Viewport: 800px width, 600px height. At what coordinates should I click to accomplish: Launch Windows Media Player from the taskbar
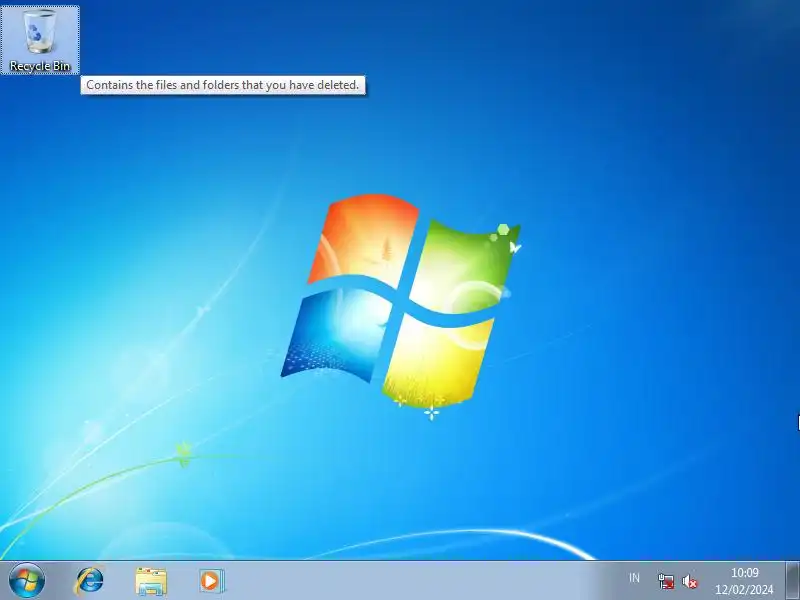211,581
